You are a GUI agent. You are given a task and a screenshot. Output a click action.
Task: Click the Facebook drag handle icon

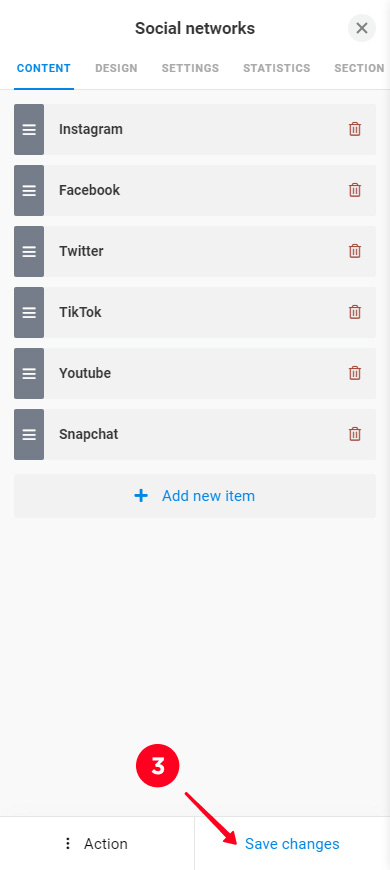click(29, 190)
